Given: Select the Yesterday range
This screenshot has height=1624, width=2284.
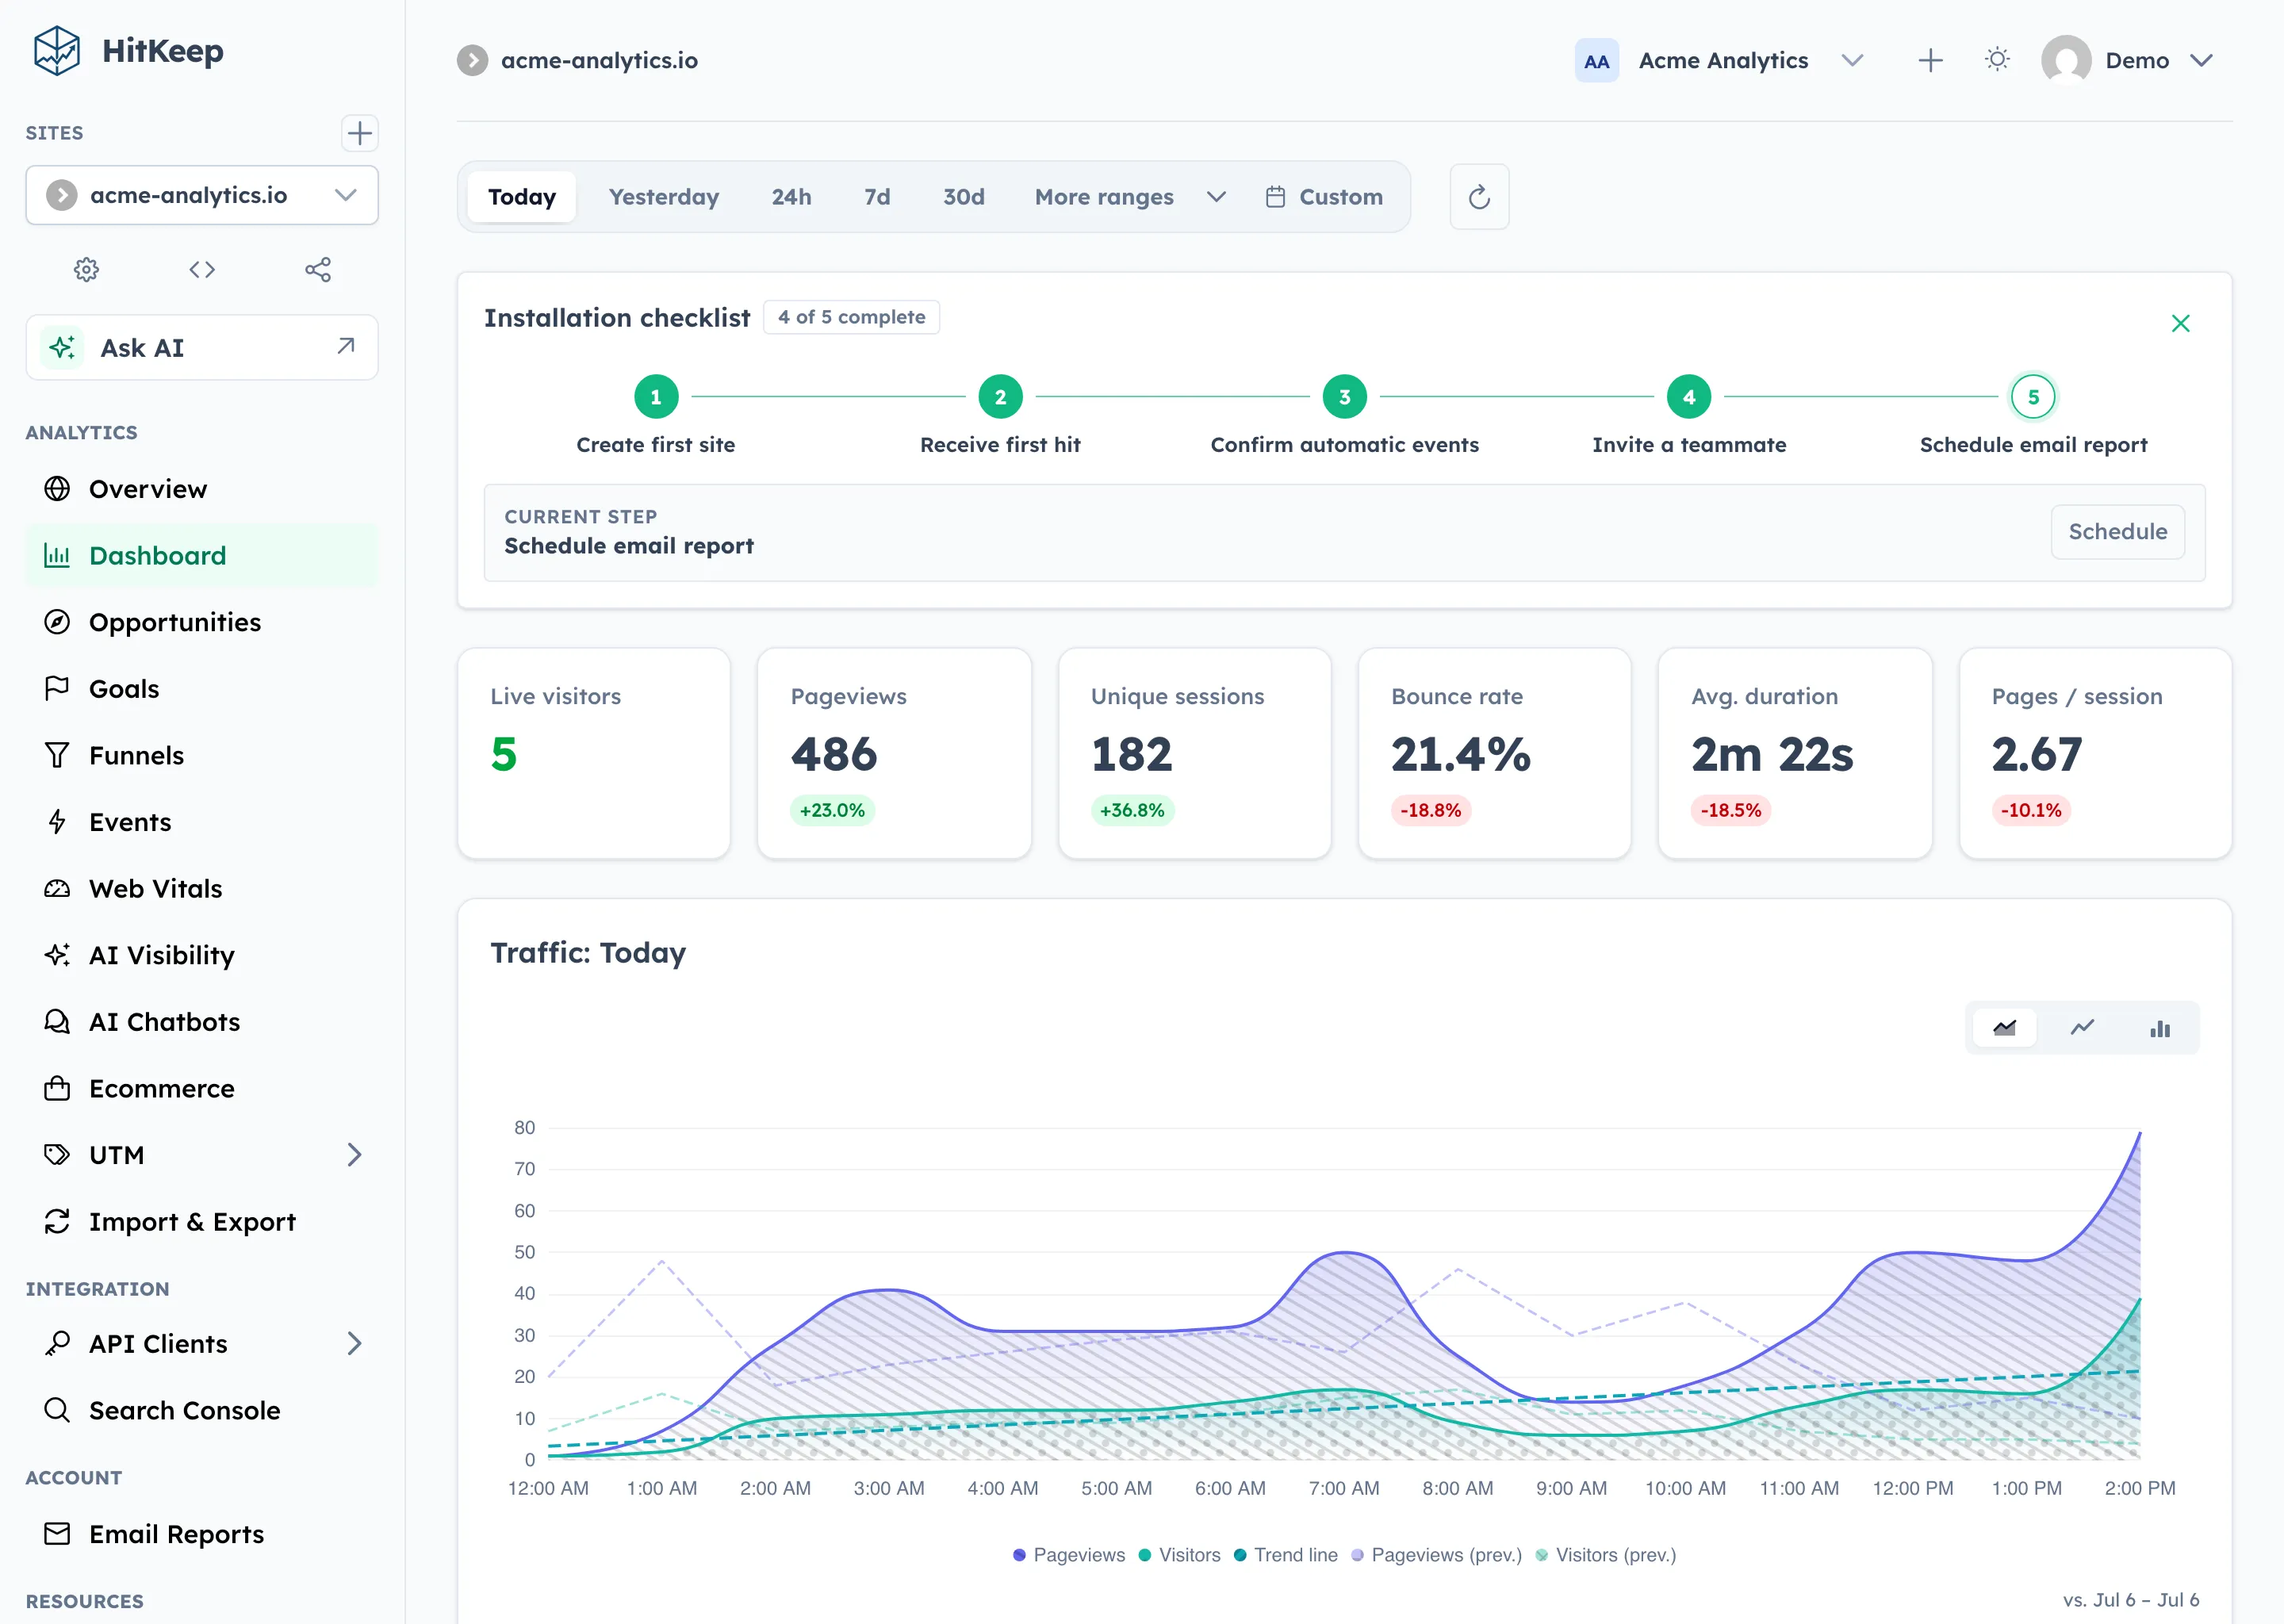Looking at the screenshot, I should click(664, 197).
